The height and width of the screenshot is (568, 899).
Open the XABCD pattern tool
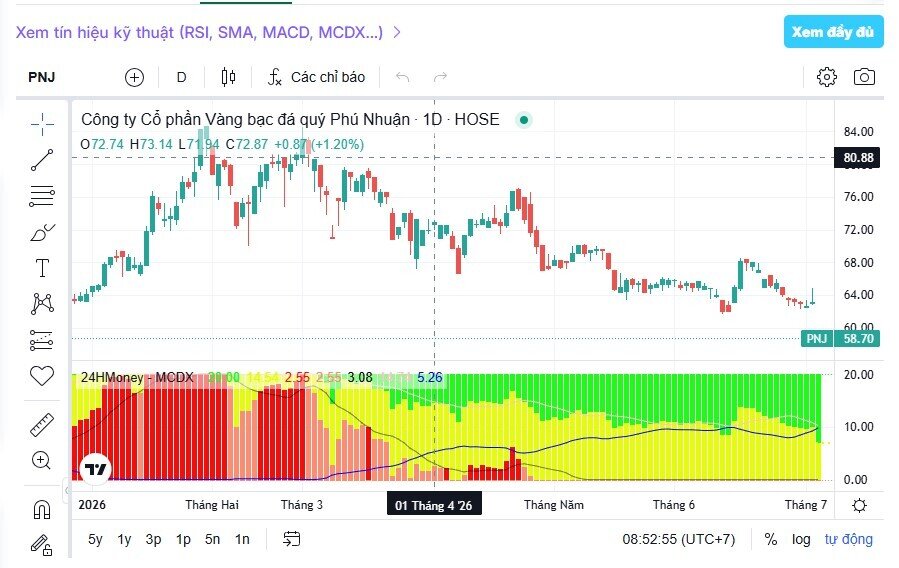click(42, 304)
